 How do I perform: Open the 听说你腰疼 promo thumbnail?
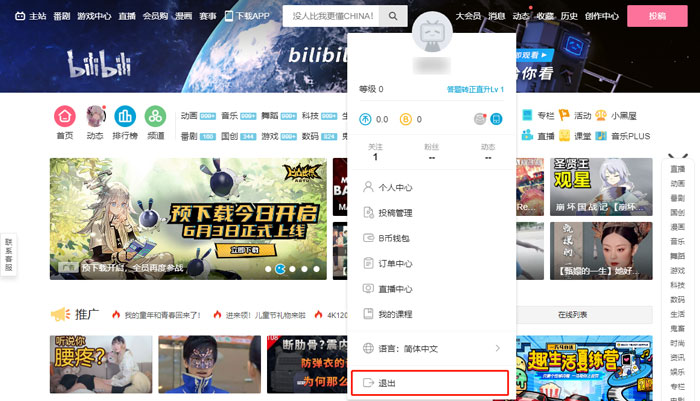pyautogui.click(x=101, y=364)
